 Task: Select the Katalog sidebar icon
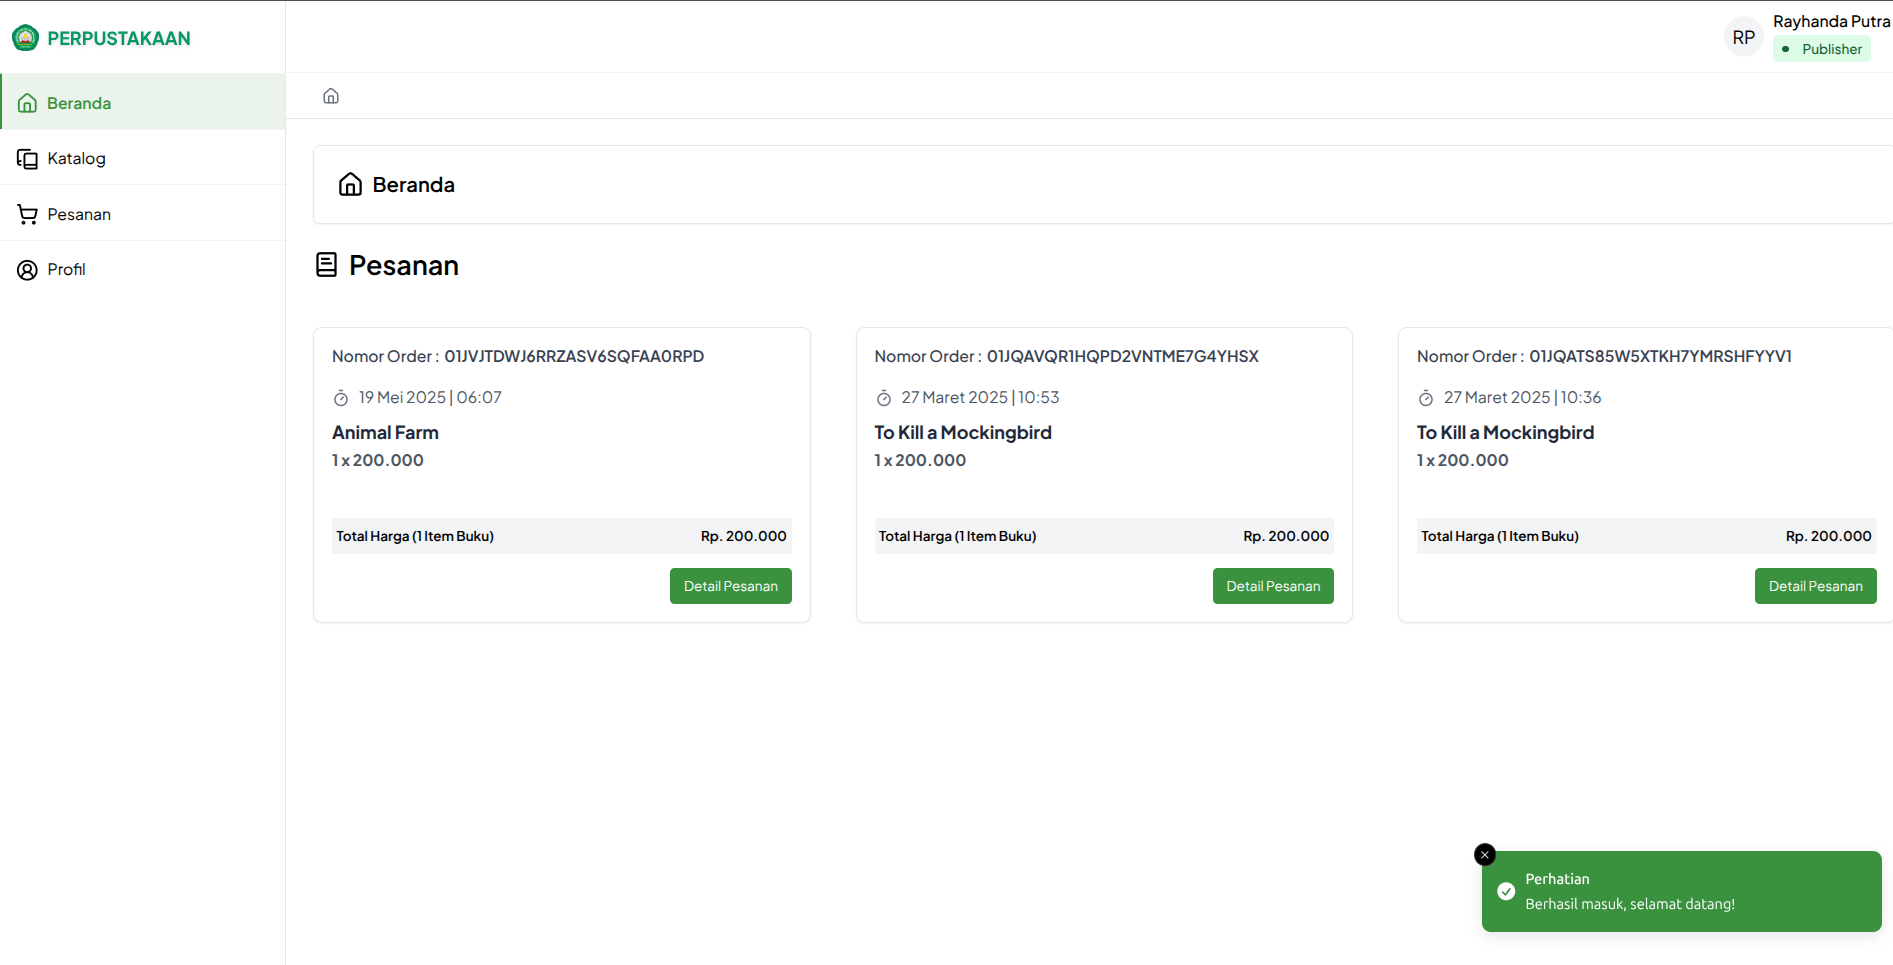coord(28,159)
